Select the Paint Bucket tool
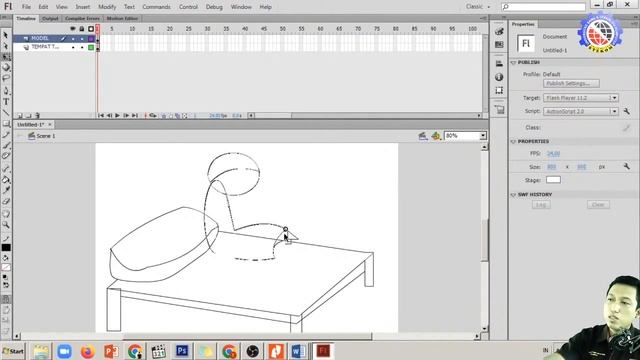Viewport: 640px width, 360px height. [x=6, y=180]
